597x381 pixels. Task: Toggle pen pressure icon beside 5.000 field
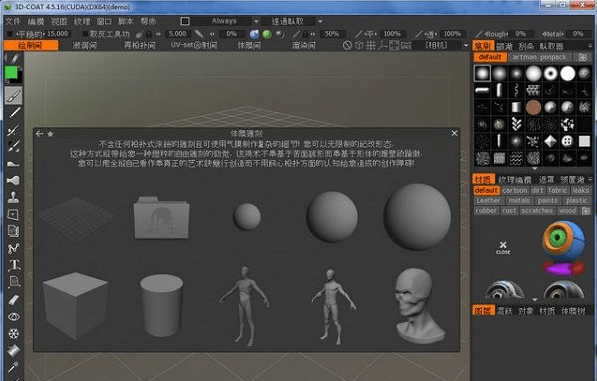(199, 34)
